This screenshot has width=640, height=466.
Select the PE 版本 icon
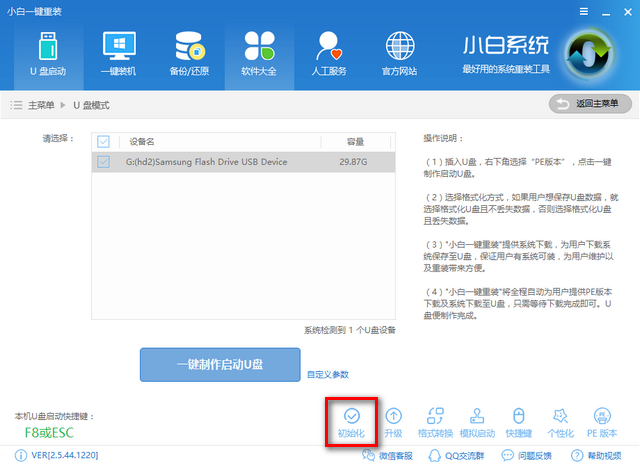point(602,416)
